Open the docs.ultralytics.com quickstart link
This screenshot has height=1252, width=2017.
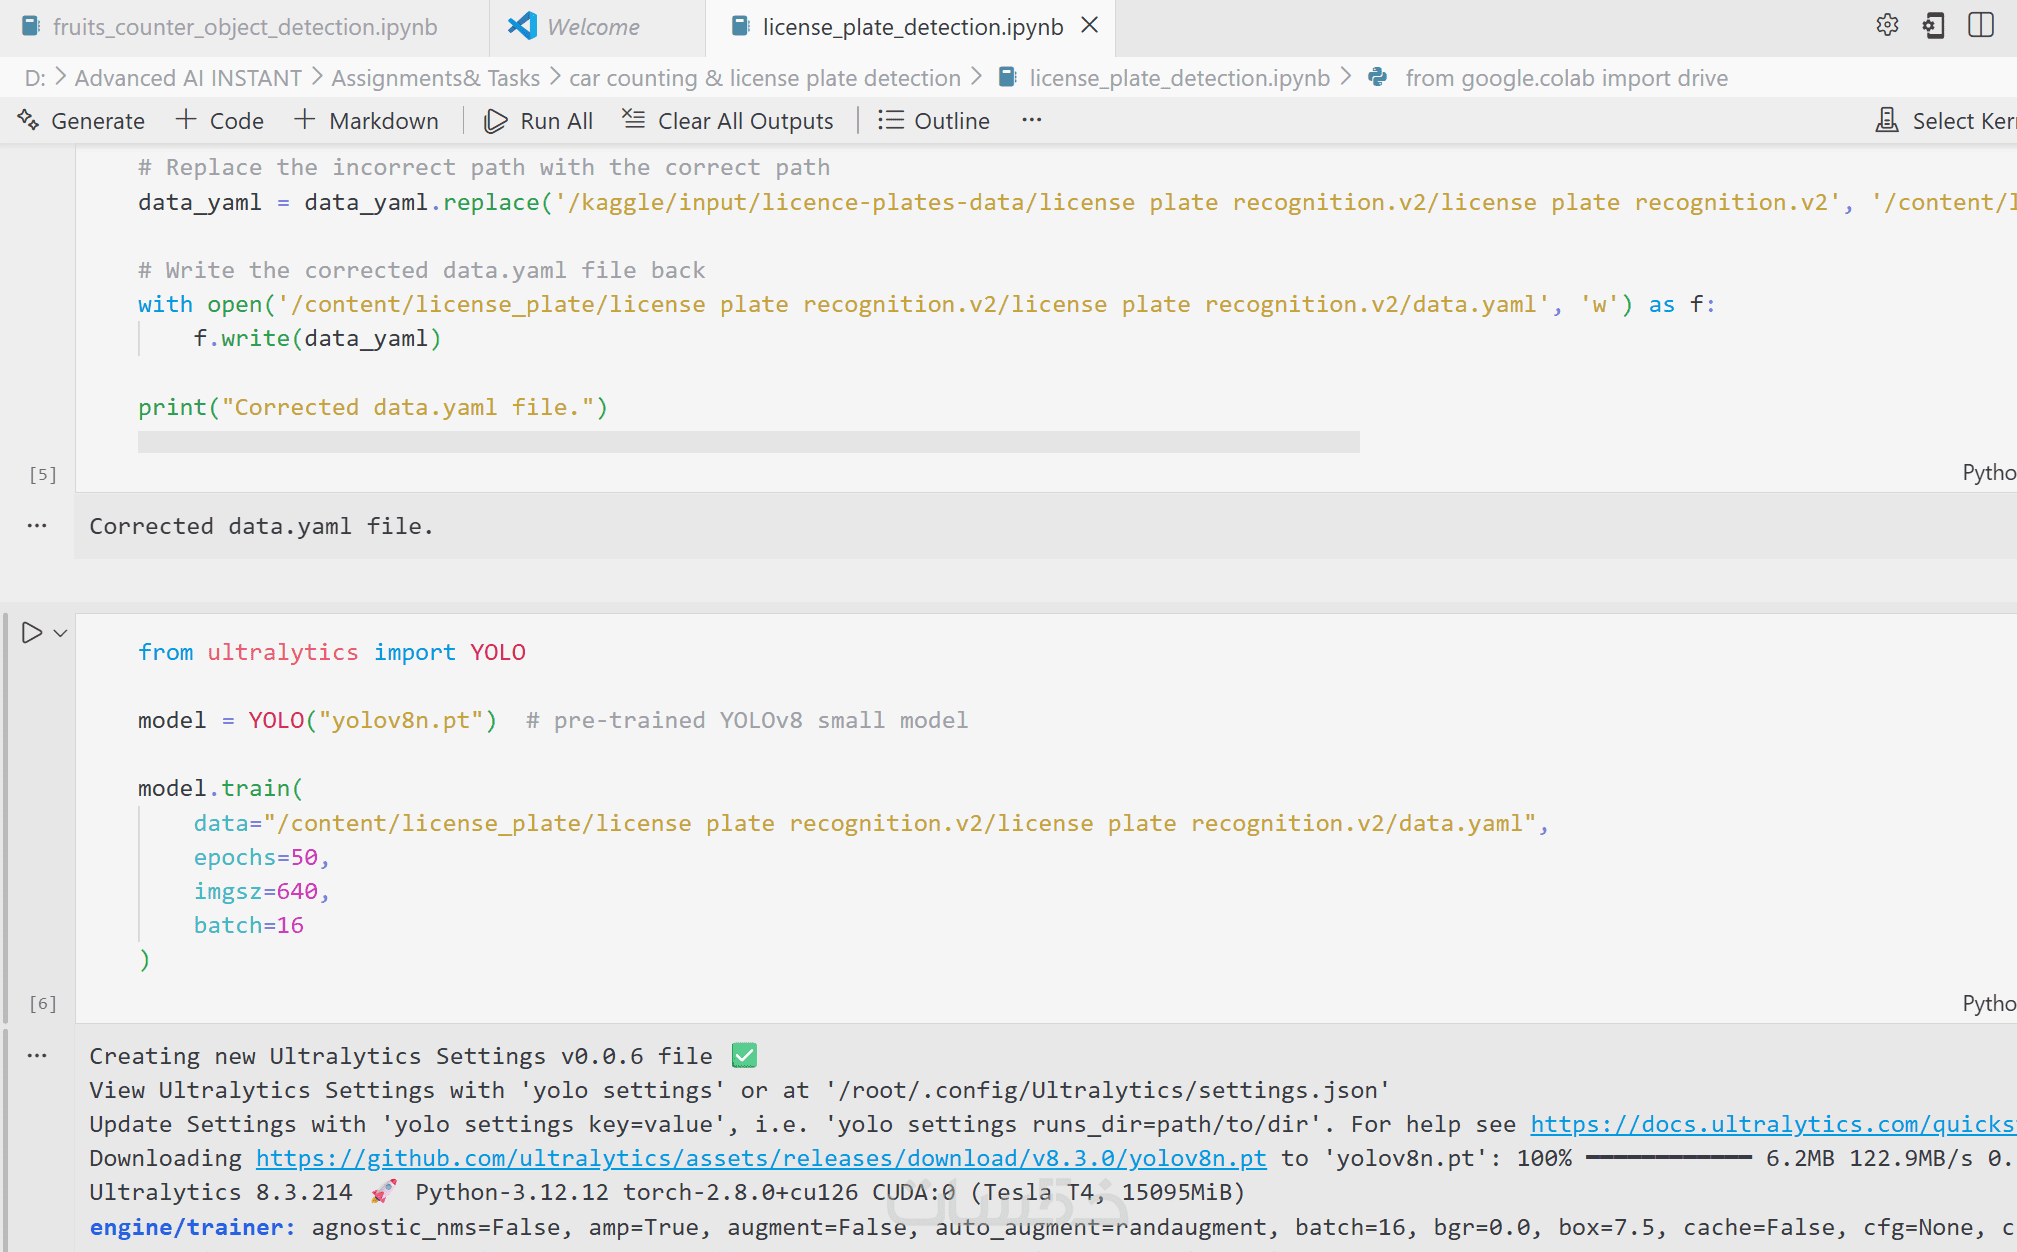1771,1124
